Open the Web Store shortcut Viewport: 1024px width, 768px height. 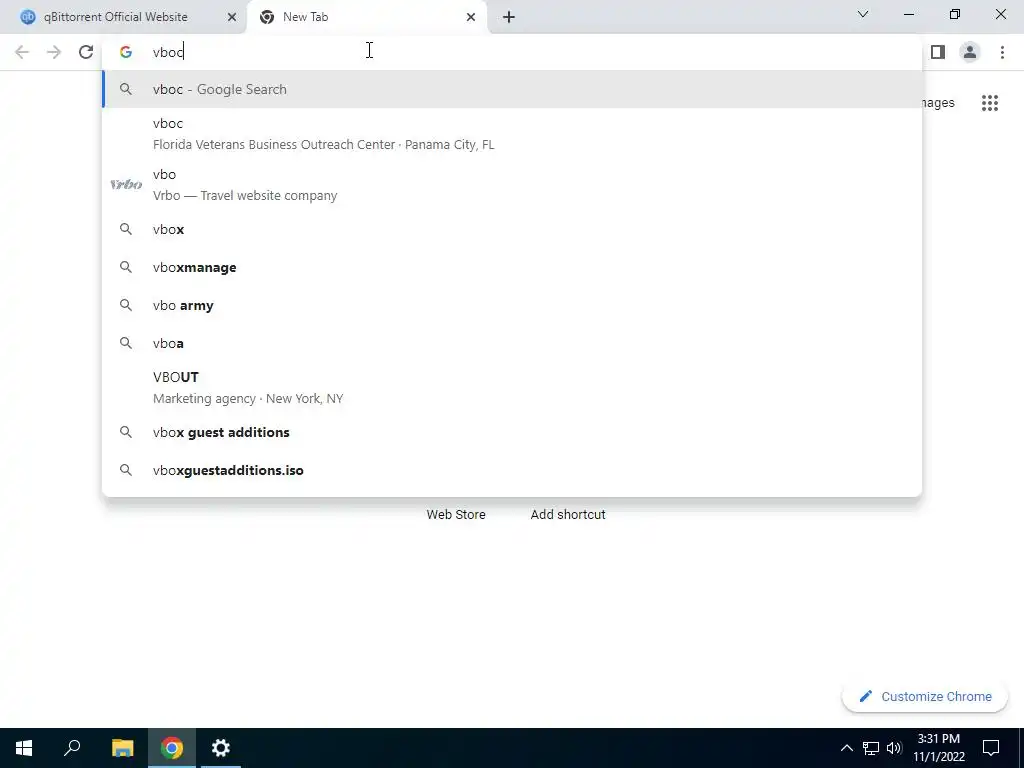(456, 514)
